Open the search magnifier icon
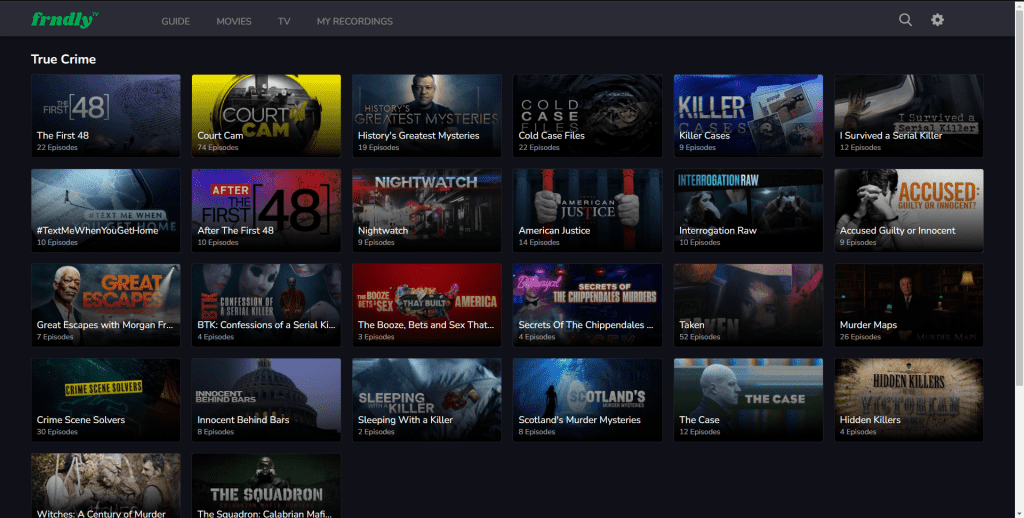Screen dimensions: 1024x518 click(x=905, y=20)
